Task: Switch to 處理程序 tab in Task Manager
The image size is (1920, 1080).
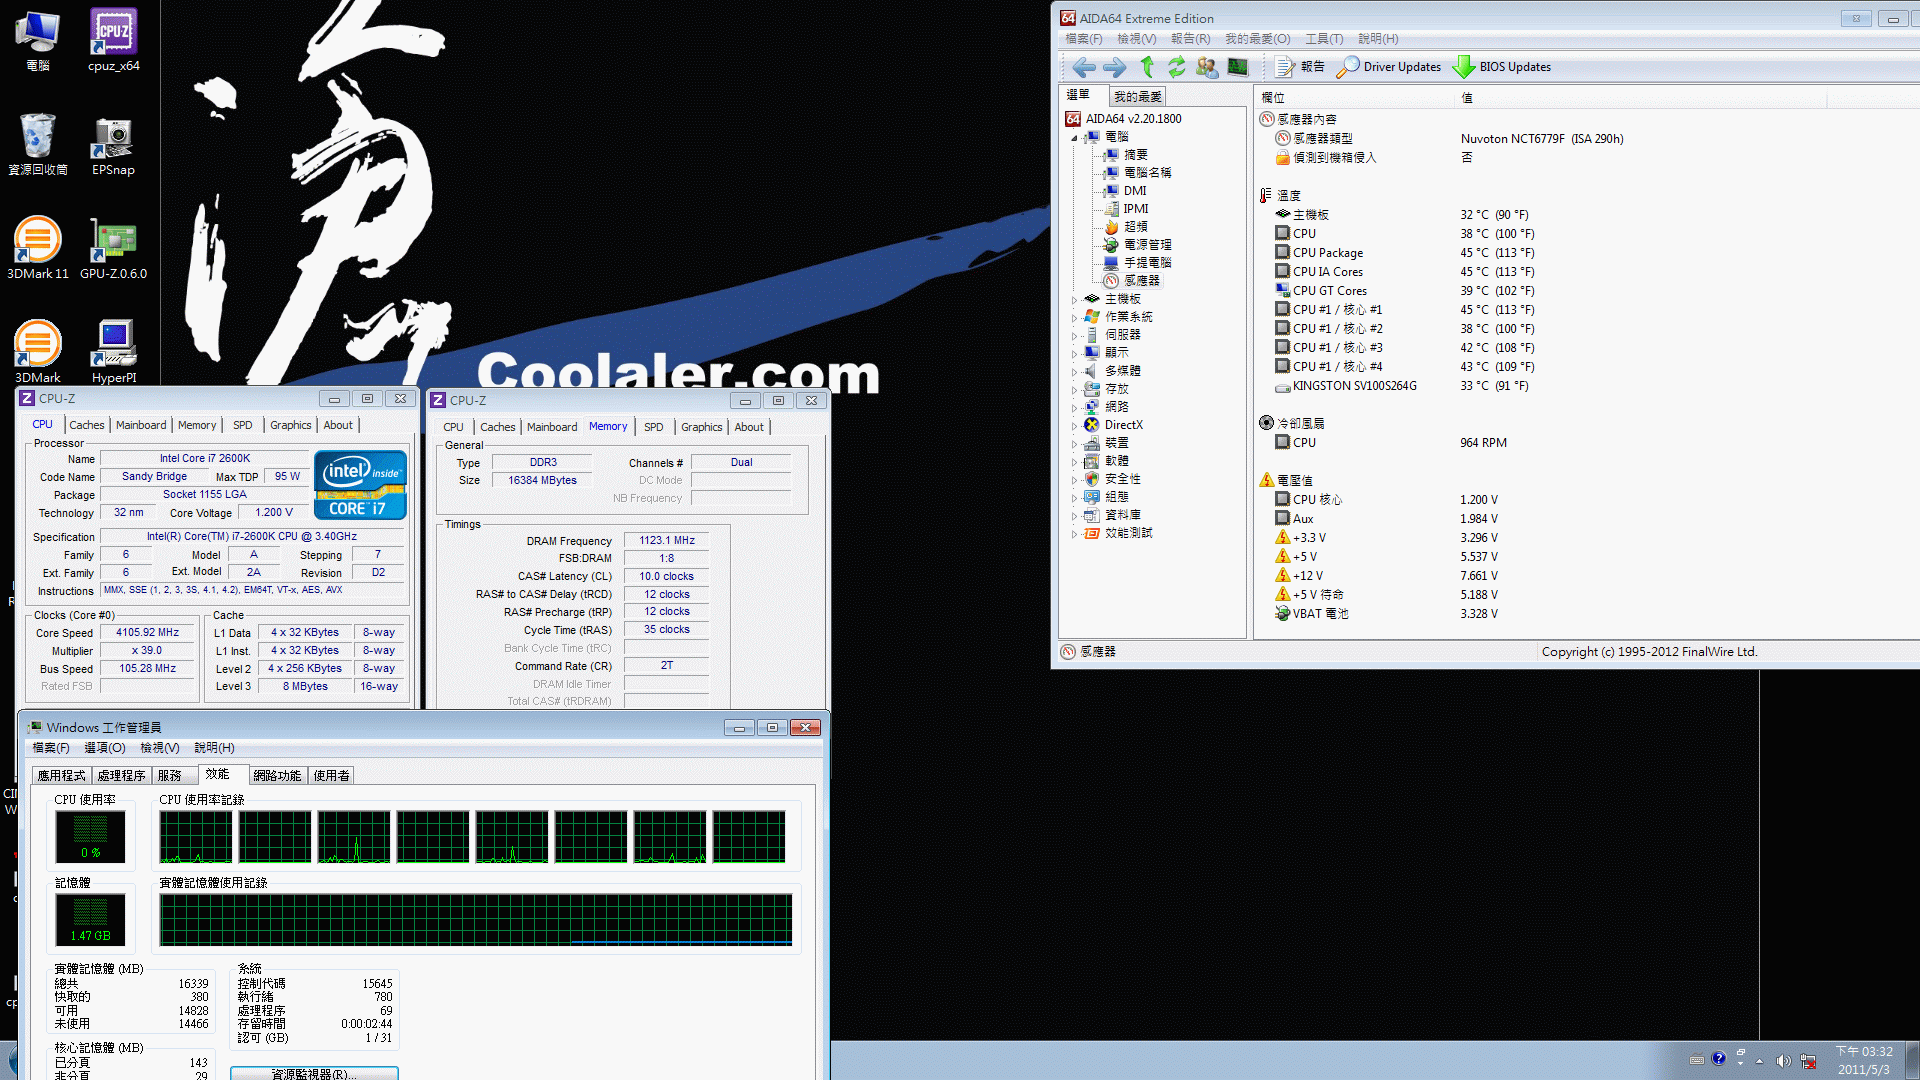Action: 122,775
